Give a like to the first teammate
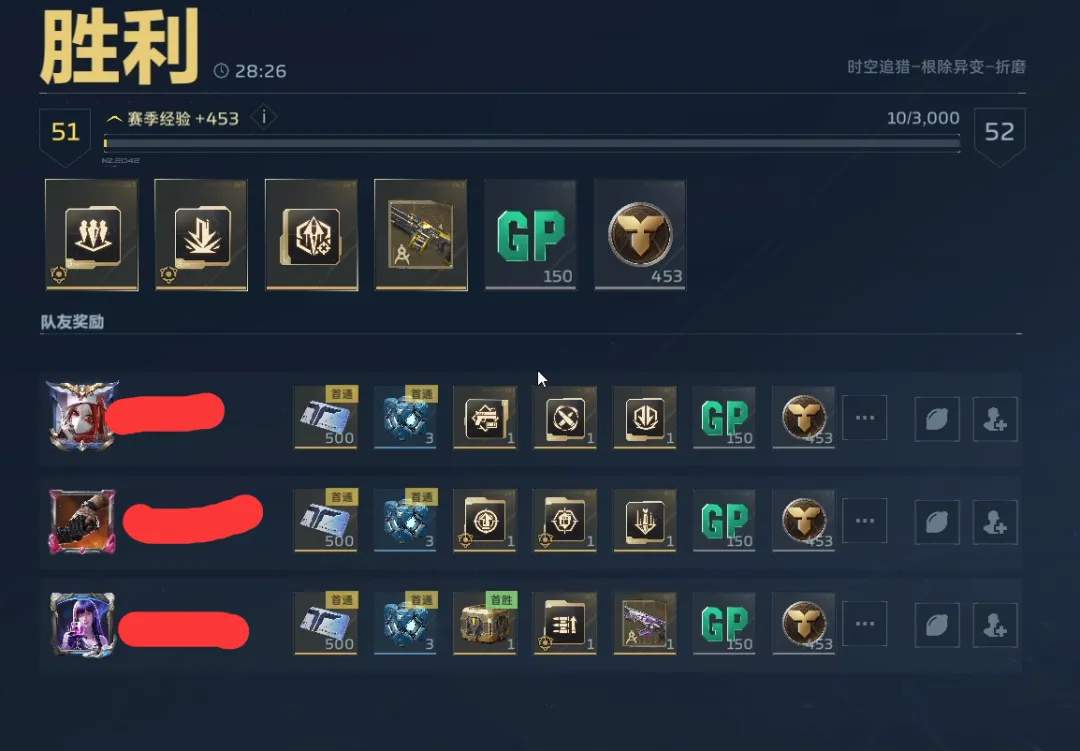 (937, 418)
